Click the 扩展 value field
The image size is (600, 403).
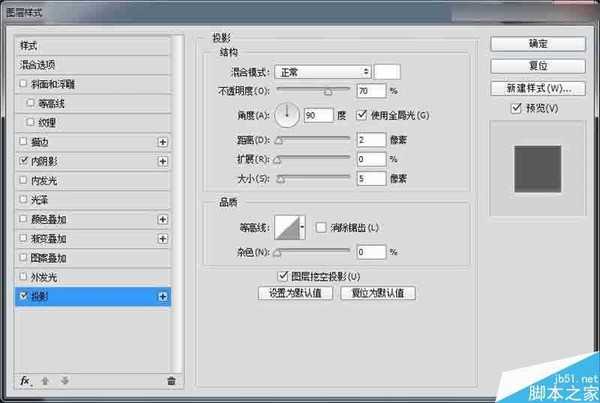[371, 159]
